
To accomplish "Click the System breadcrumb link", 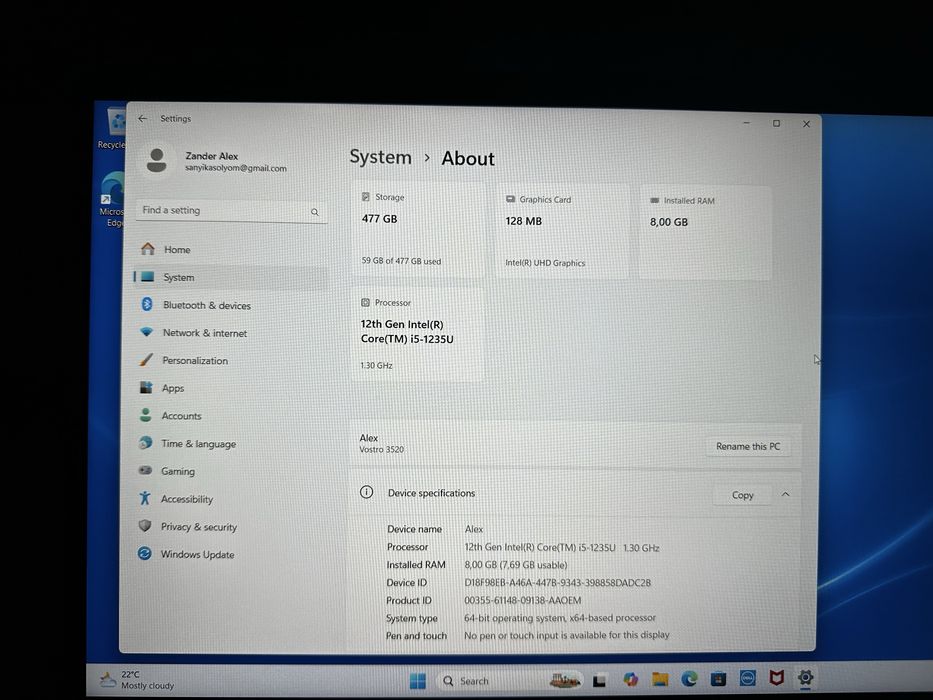I will pos(380,157).
